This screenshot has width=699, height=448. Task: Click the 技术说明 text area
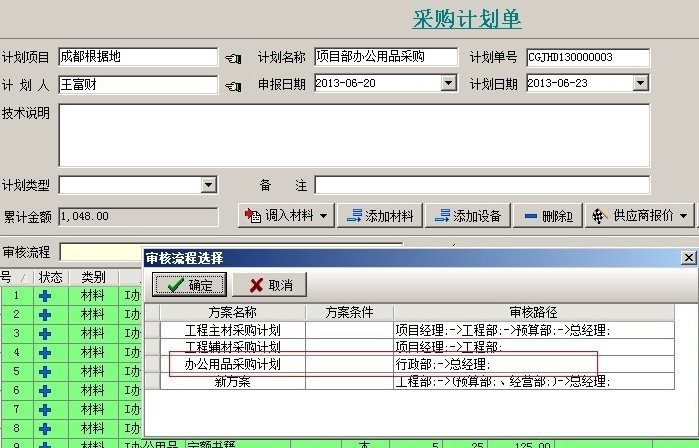click(x=353, y=135)
